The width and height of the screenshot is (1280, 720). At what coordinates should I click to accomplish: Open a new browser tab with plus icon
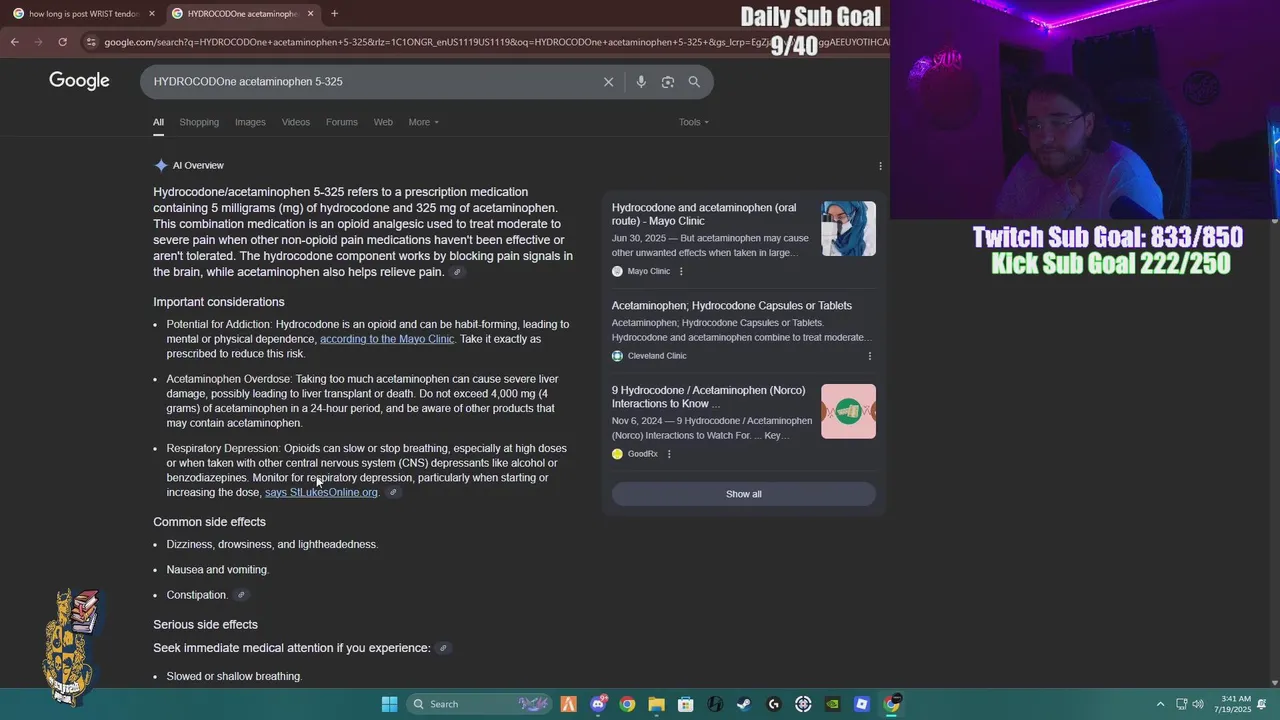click(334, 14)
